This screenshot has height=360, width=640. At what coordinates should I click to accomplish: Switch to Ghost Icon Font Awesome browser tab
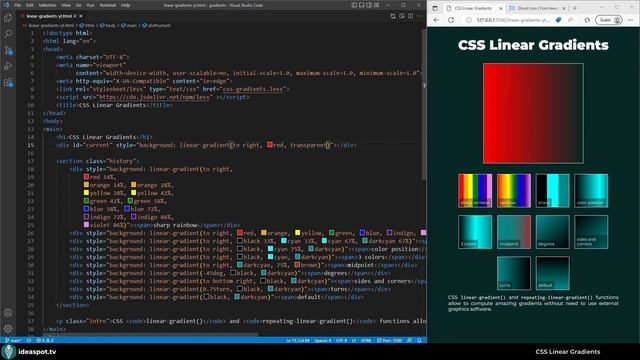(537, 8)
